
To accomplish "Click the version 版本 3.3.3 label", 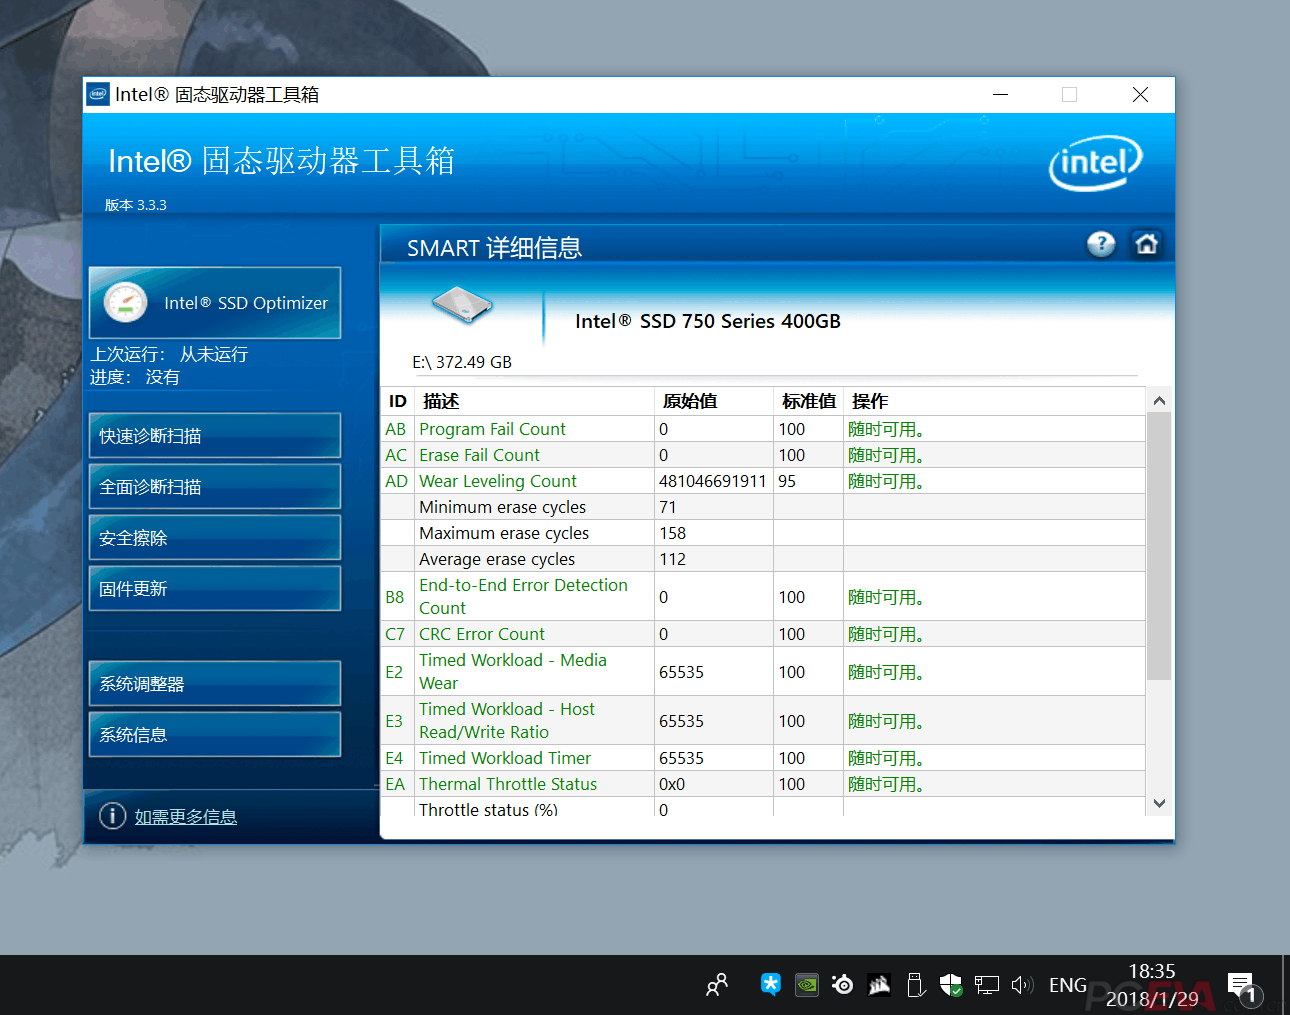I will [136, 205].
